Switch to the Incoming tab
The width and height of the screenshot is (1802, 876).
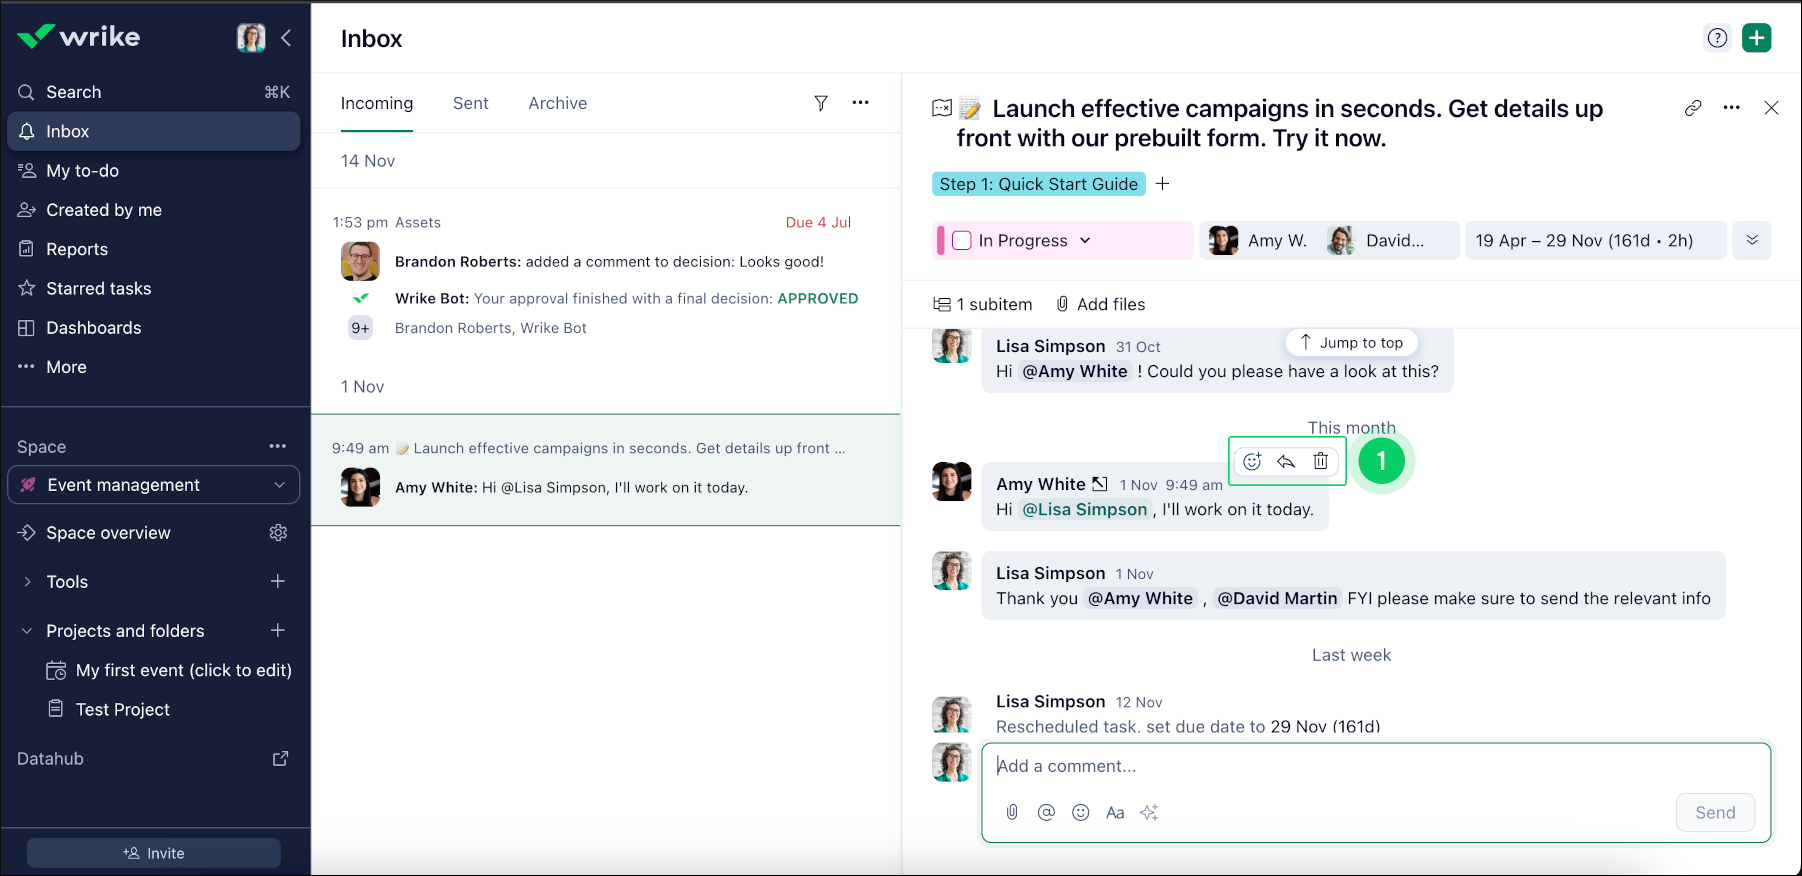click(377, 103)
